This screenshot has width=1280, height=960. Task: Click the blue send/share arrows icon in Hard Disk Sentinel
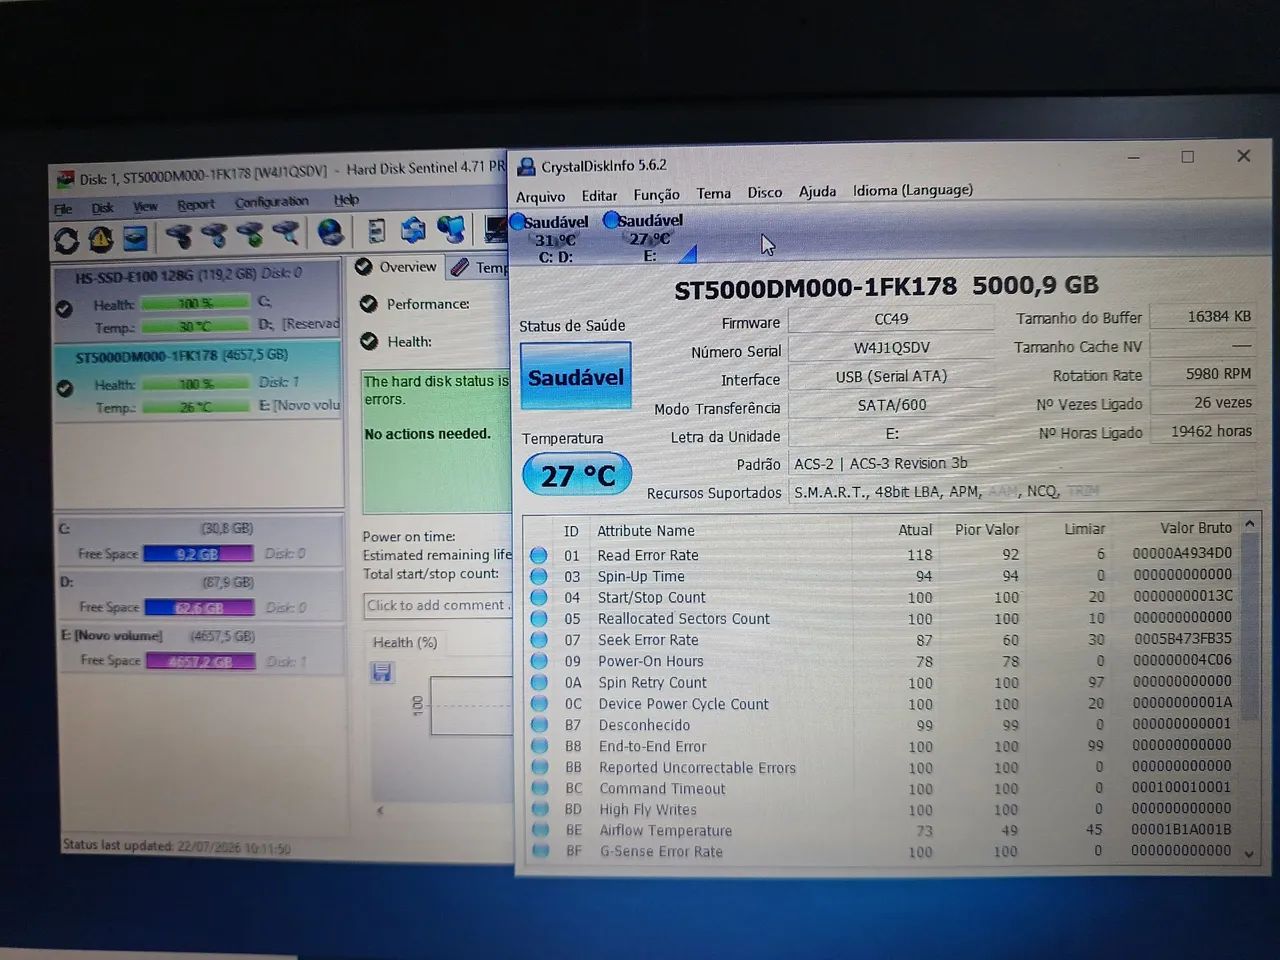click(413, 230)
